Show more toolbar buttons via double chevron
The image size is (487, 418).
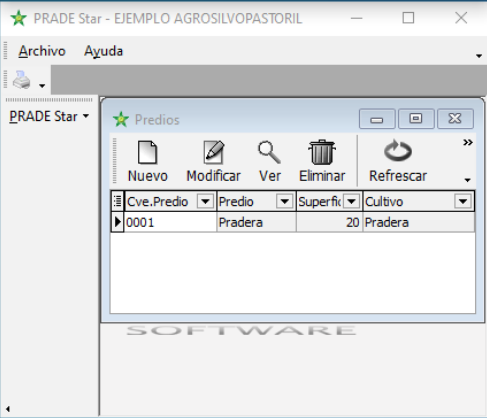[468, 143]
